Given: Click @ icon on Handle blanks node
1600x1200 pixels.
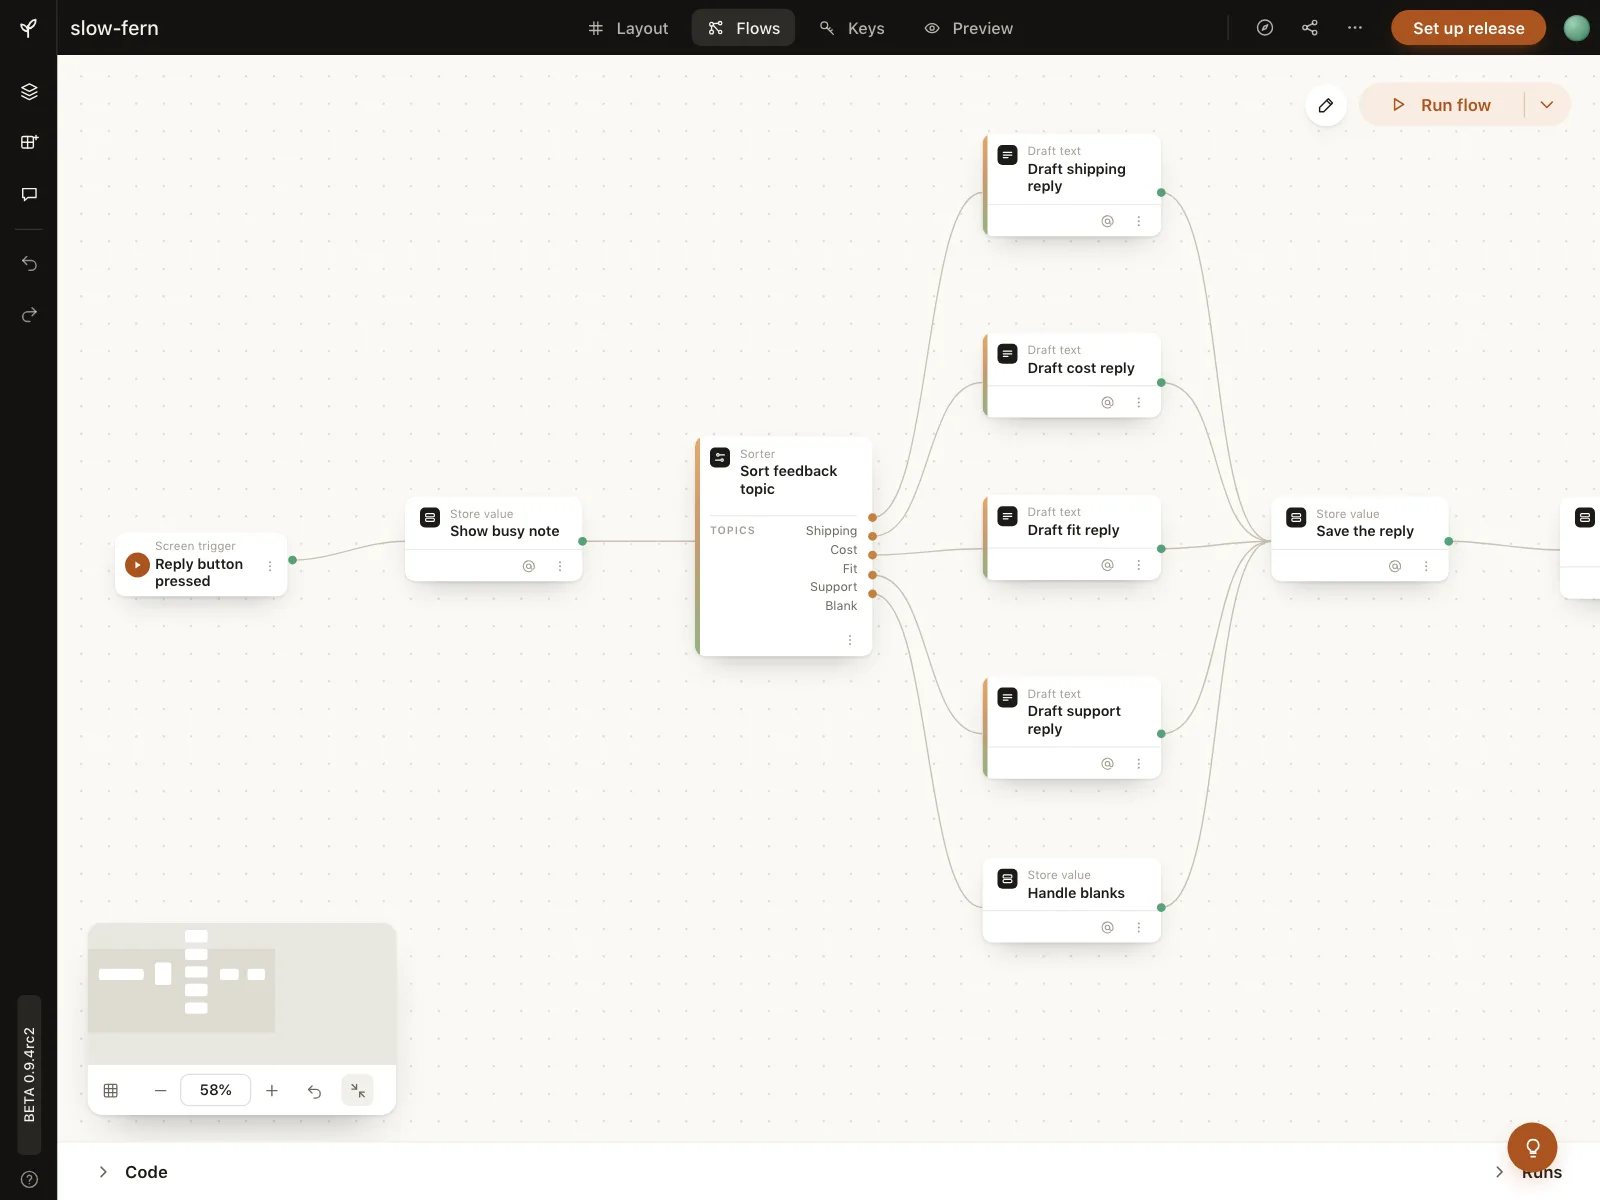Looking at the screenshot, I should point(1107,927).
